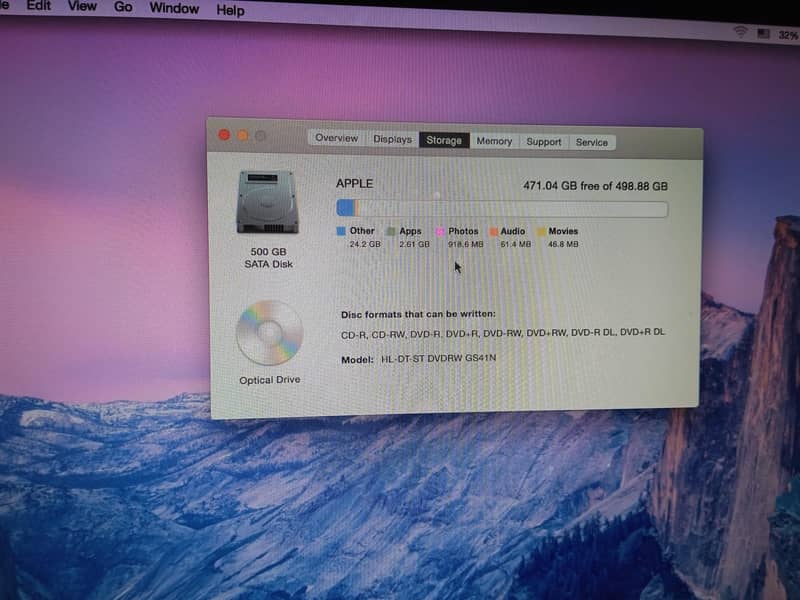This screenshot has width=800, height=600.
Task: Click the Photos "918.6 MB" value
Action: pos(465,244)
